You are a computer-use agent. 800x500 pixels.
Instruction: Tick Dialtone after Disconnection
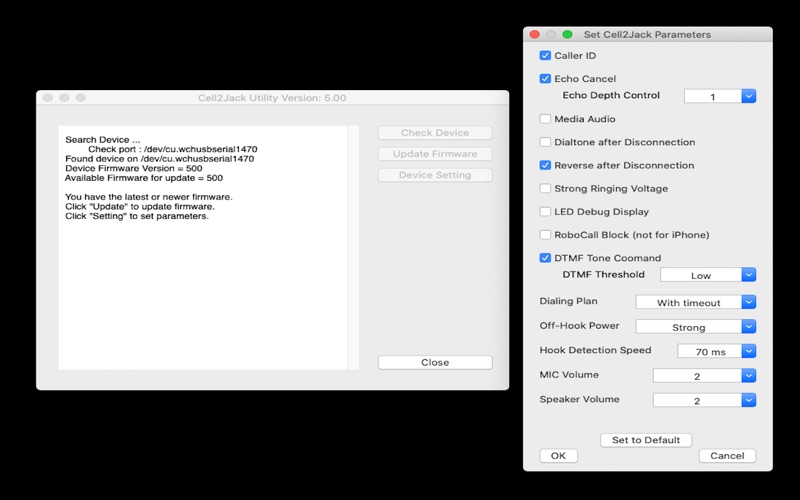545,142
